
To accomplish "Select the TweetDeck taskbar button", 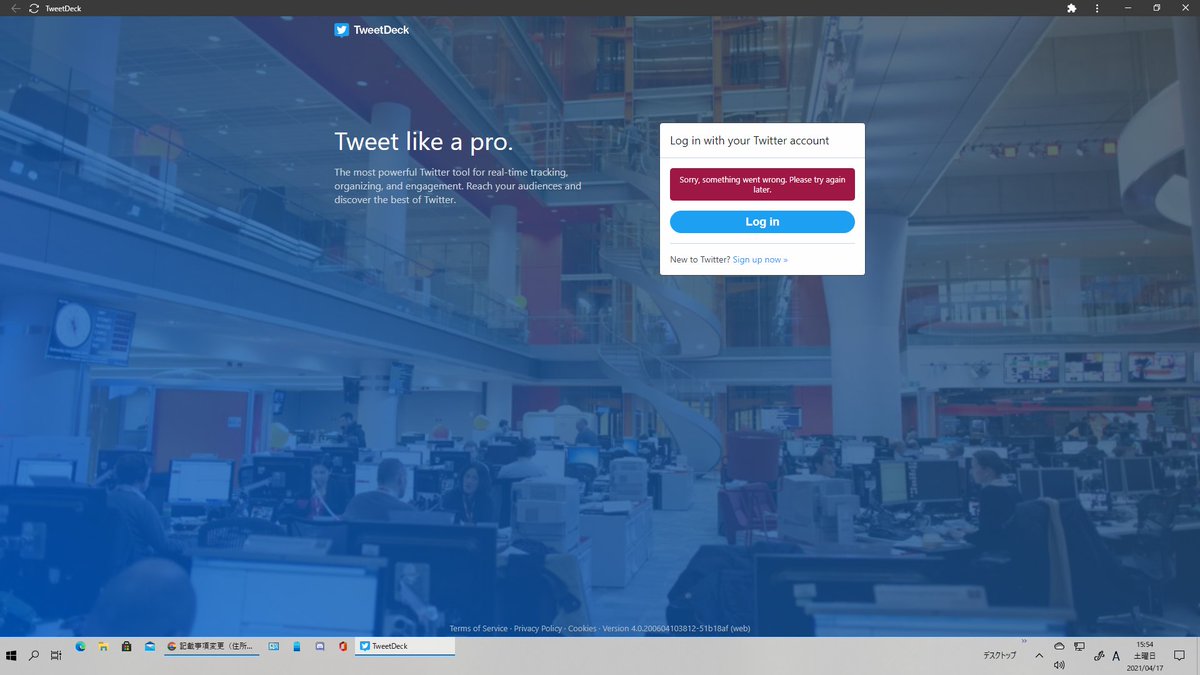I will pos(405,647).
